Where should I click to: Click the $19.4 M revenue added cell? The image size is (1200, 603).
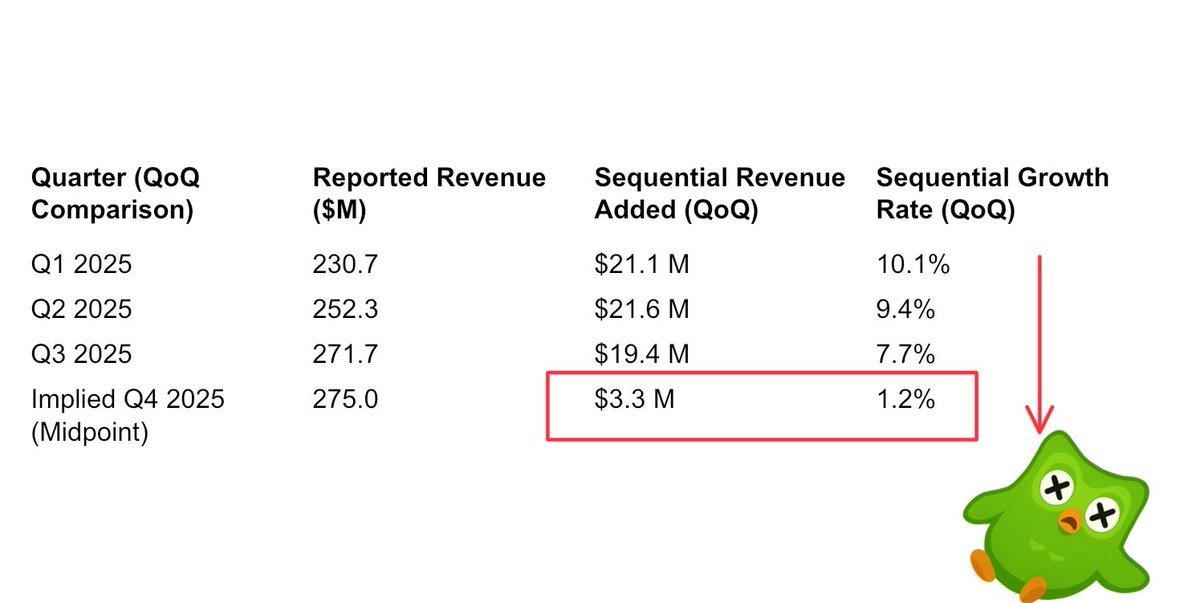click(642, 355)
